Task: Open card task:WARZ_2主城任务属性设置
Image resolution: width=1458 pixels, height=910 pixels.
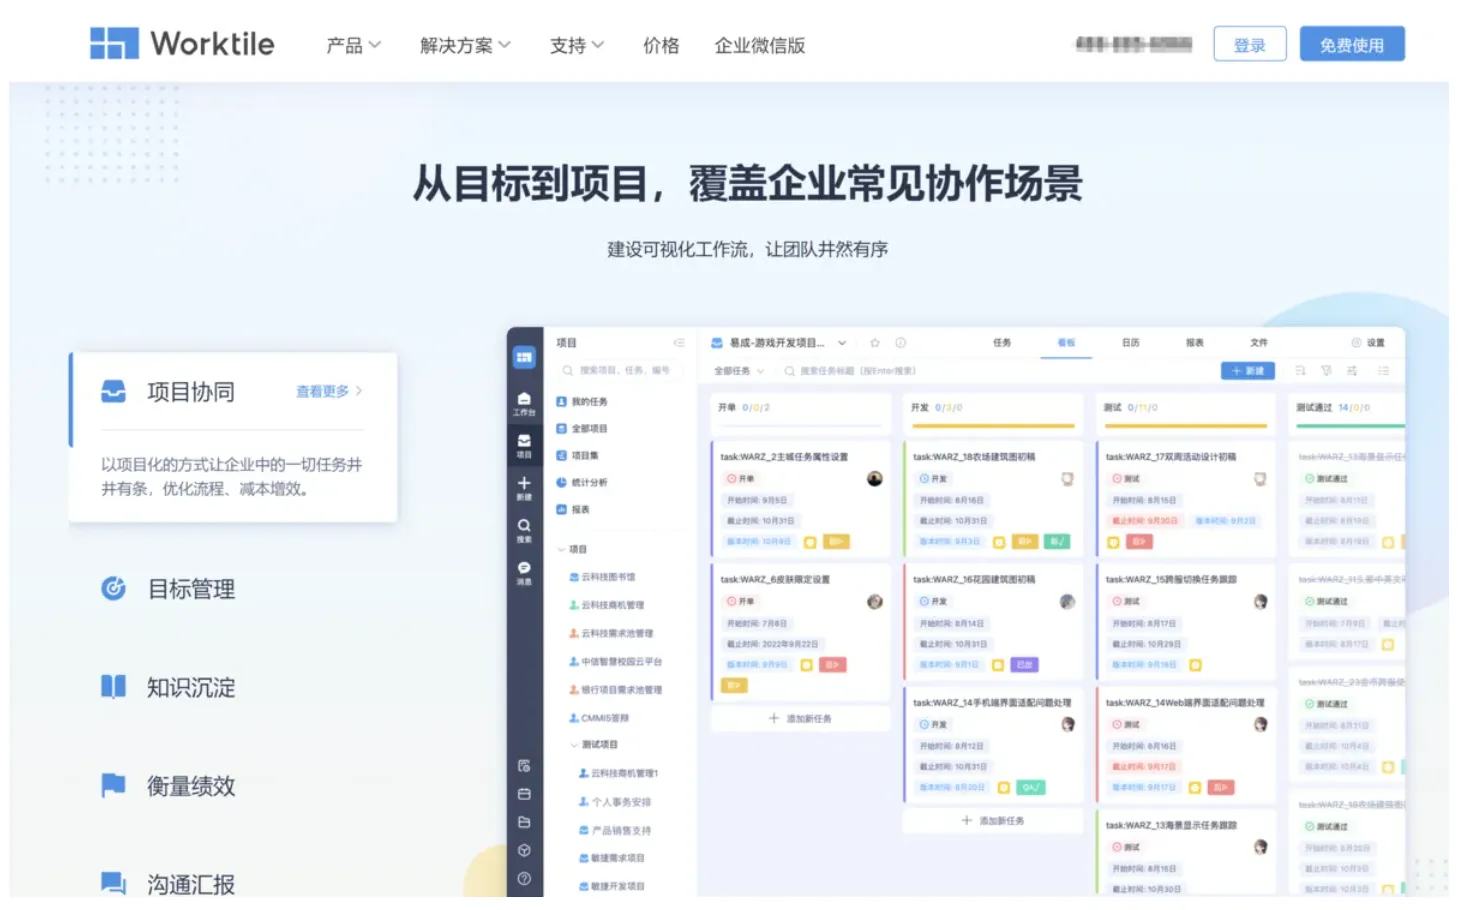Action: [x=800, y=497]
